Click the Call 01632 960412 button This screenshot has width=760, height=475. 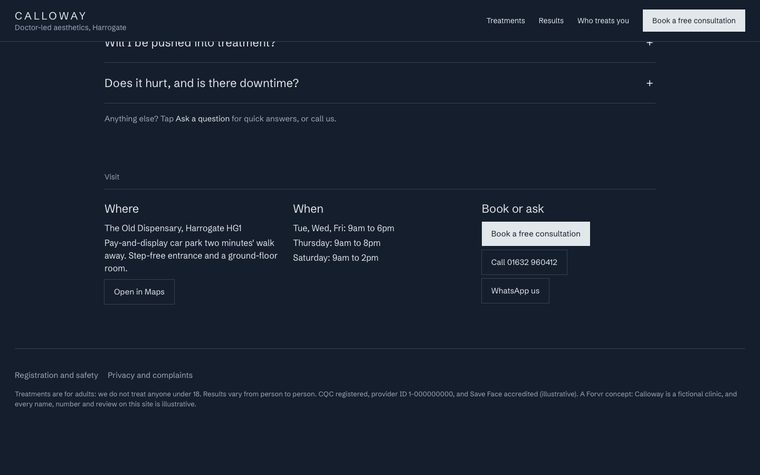click(524, 262)
